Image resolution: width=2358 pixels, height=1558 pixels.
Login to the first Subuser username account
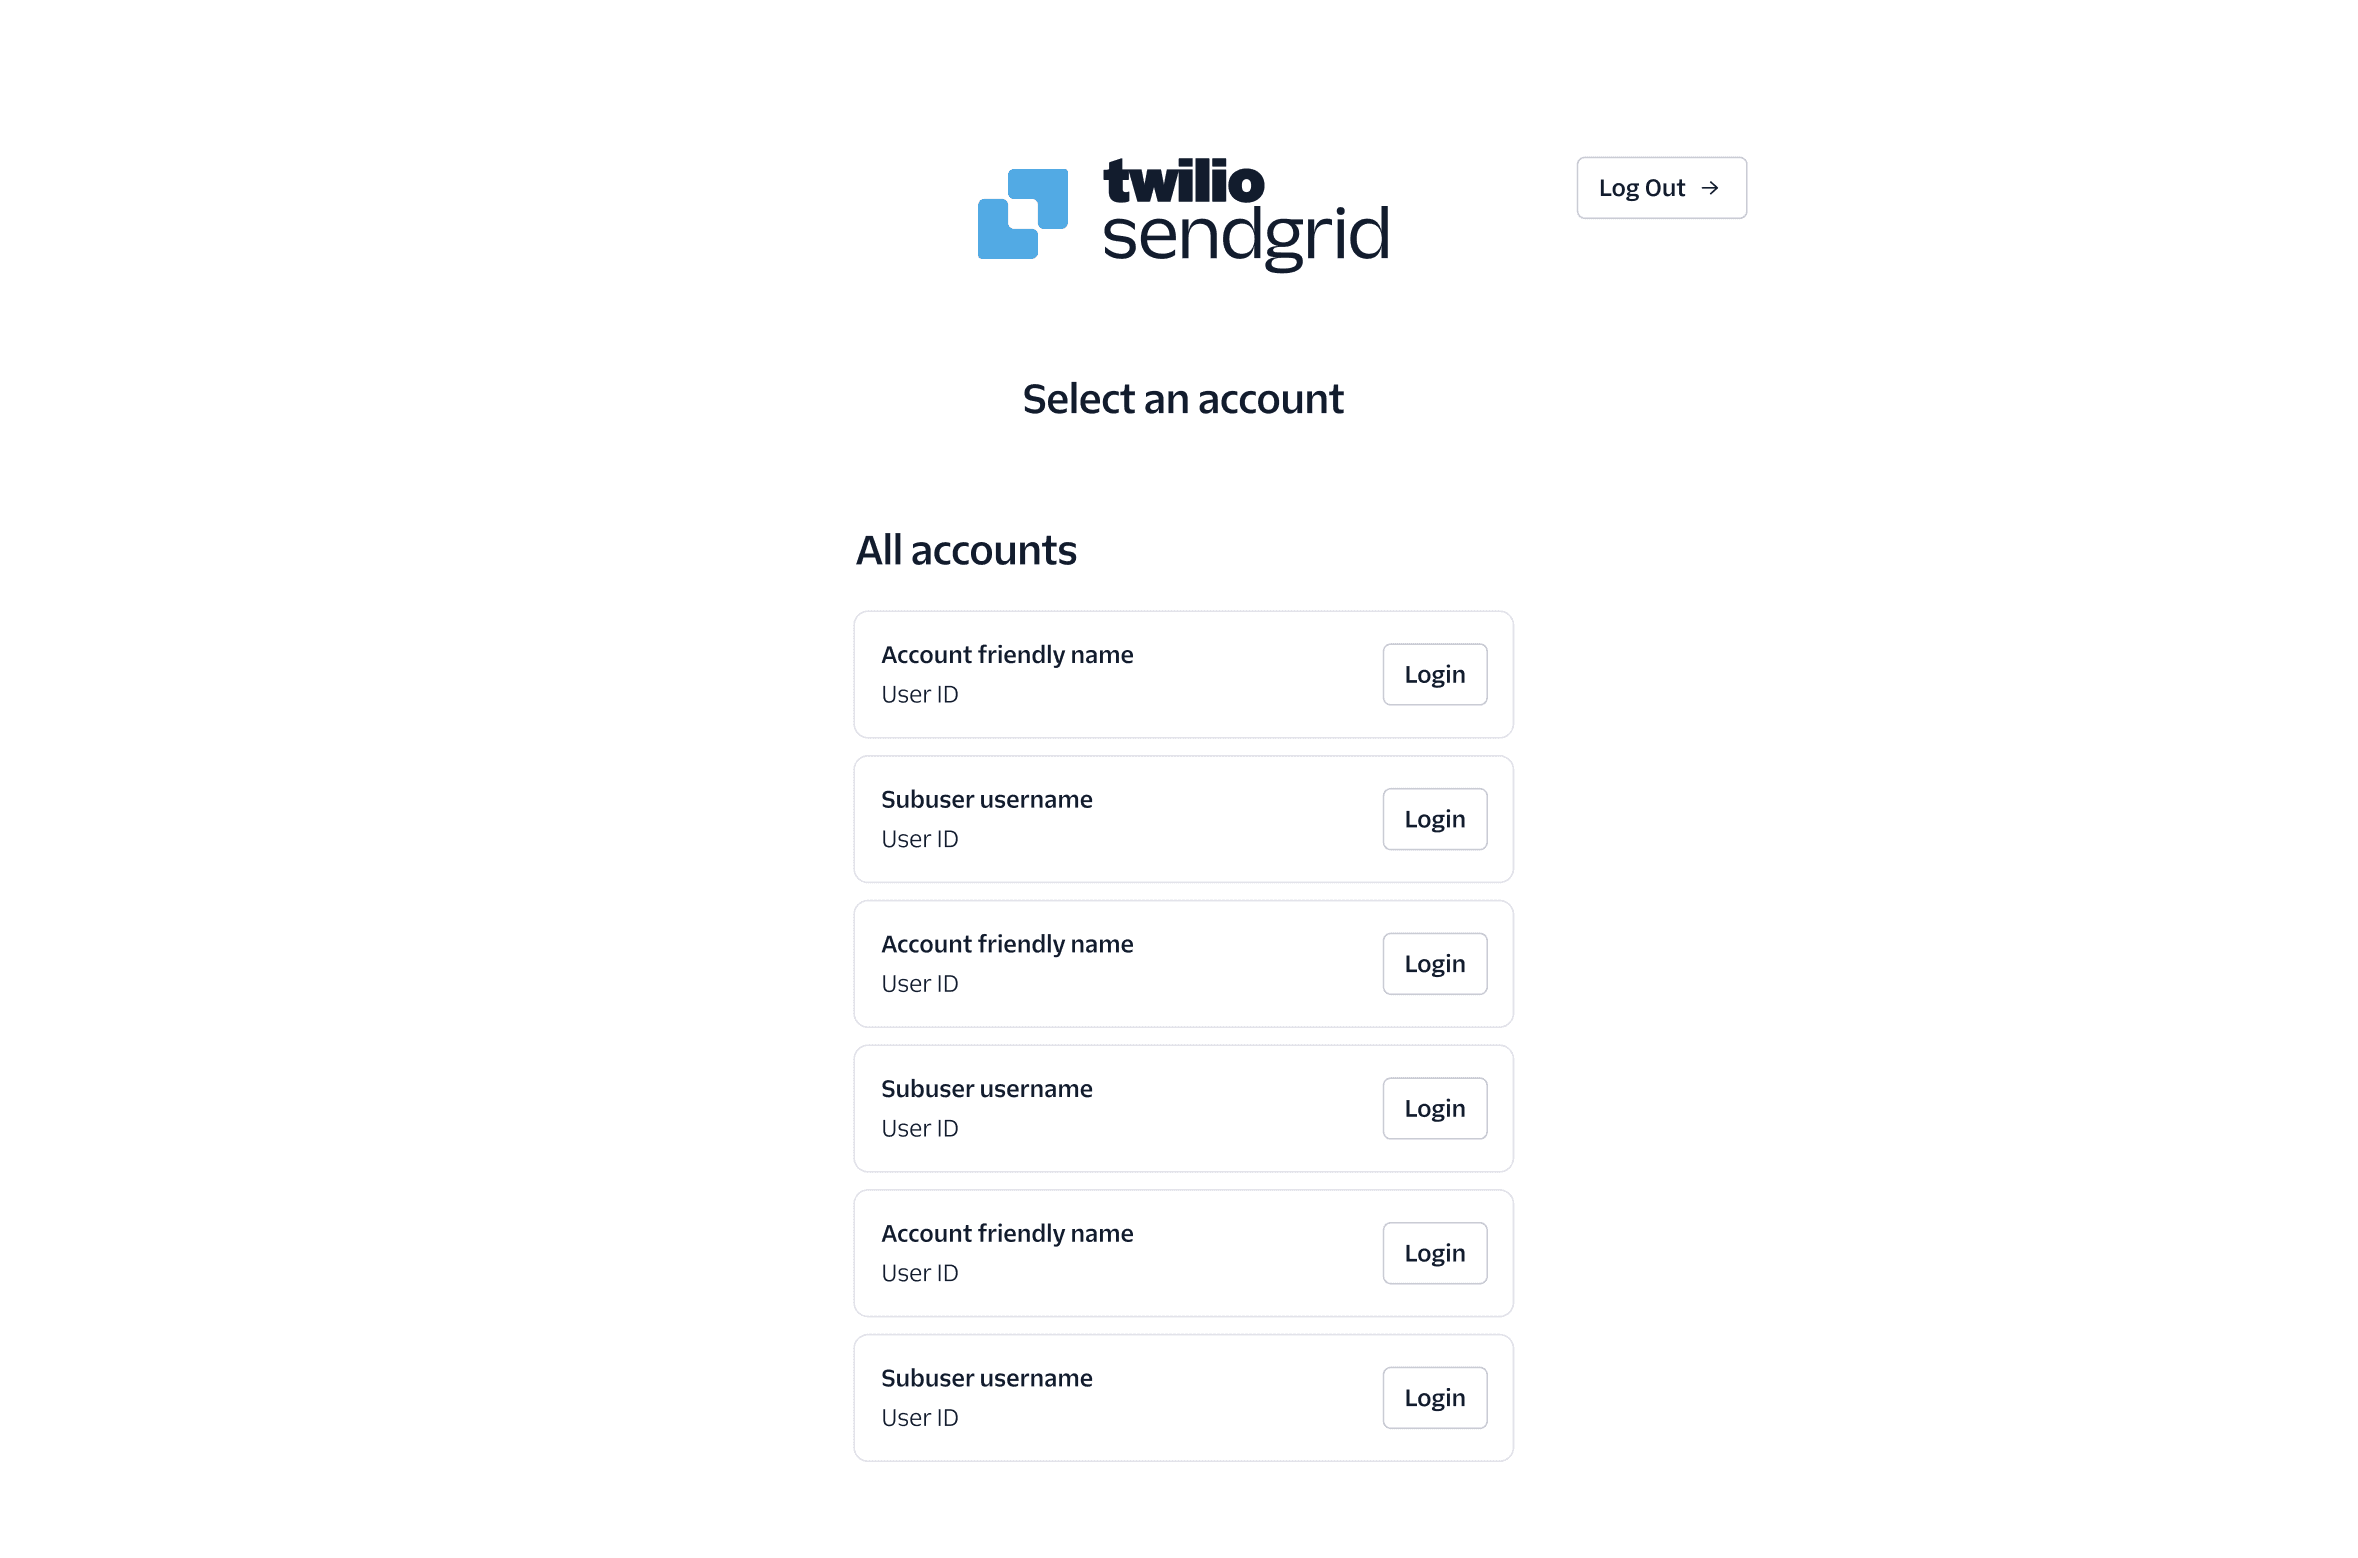1434,819
